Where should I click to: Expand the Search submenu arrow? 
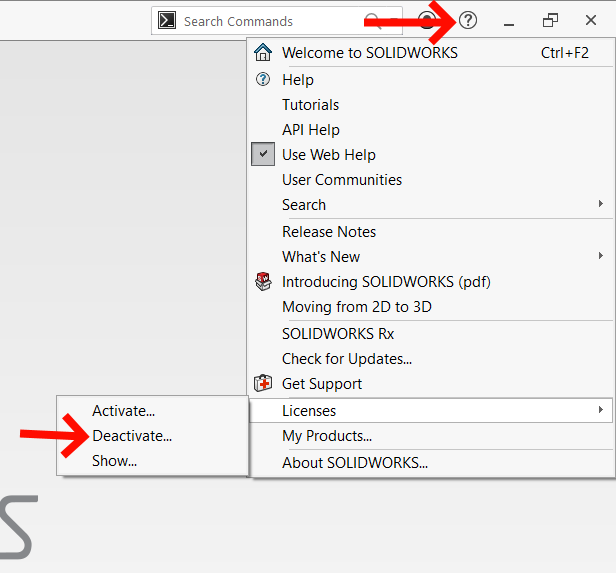click(x=600, y=203)
